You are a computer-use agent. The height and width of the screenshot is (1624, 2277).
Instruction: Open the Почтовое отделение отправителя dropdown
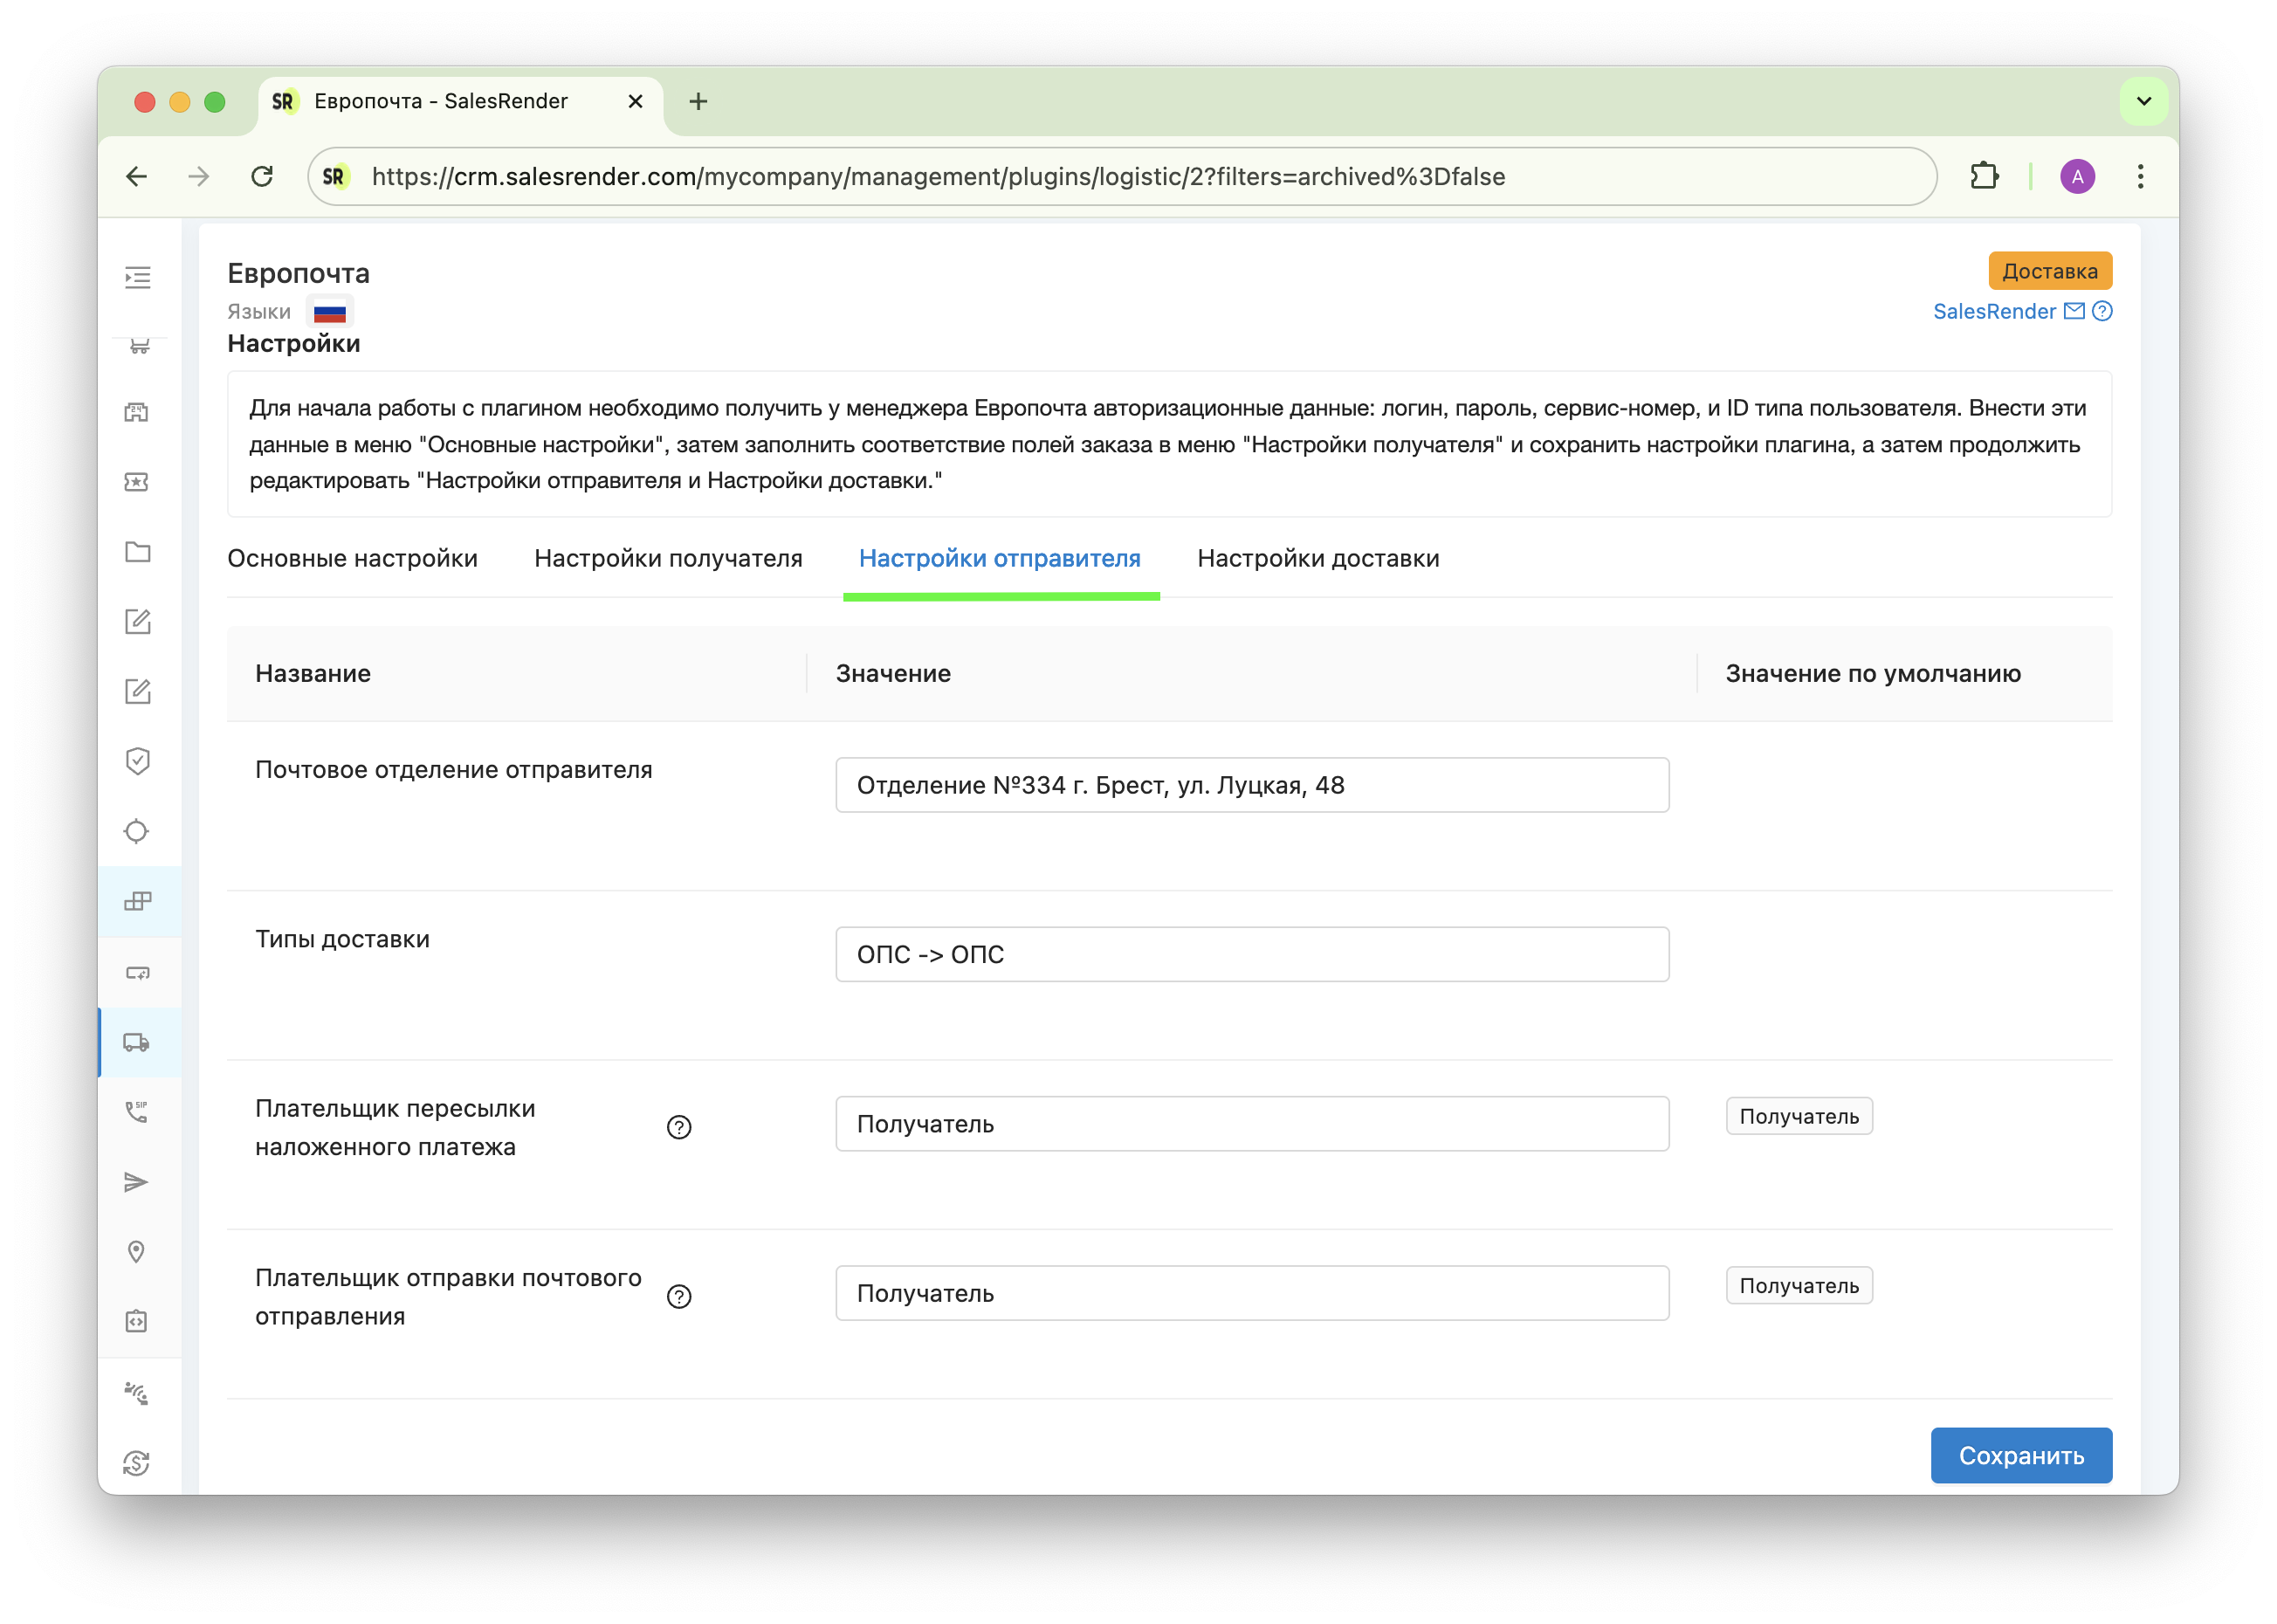(1252, 785)
